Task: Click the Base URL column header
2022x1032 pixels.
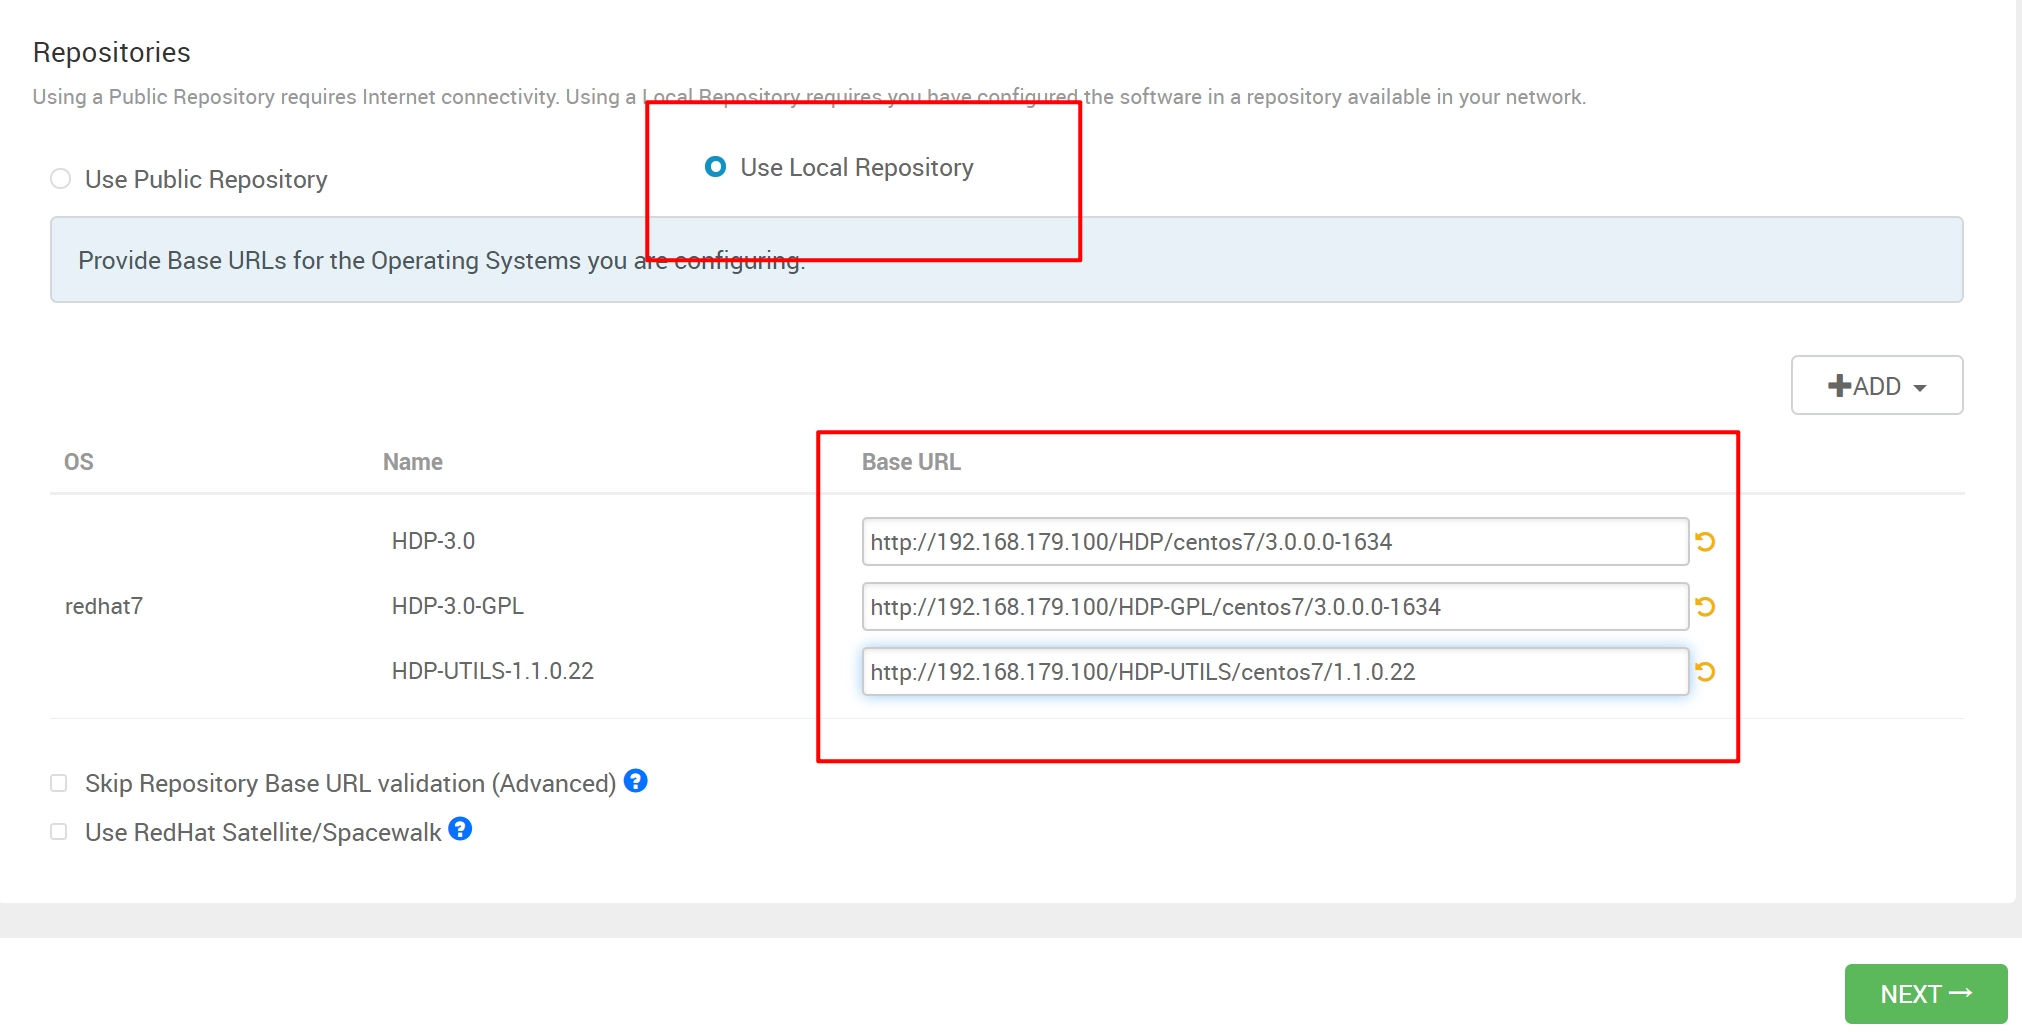Action: [x=911, y=462]
